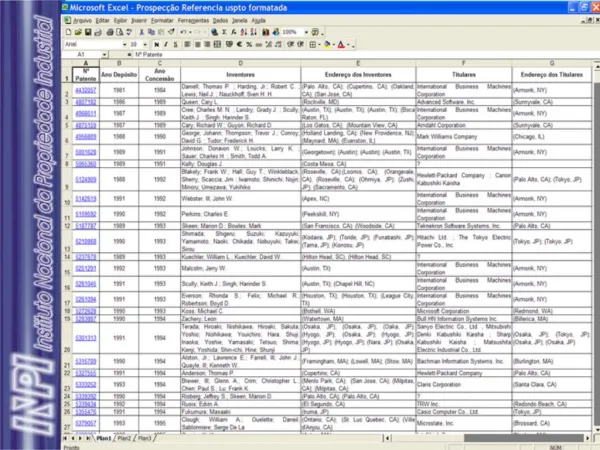
Task: Switch to the Plan3 sheet tab
Action: [144, 438]
